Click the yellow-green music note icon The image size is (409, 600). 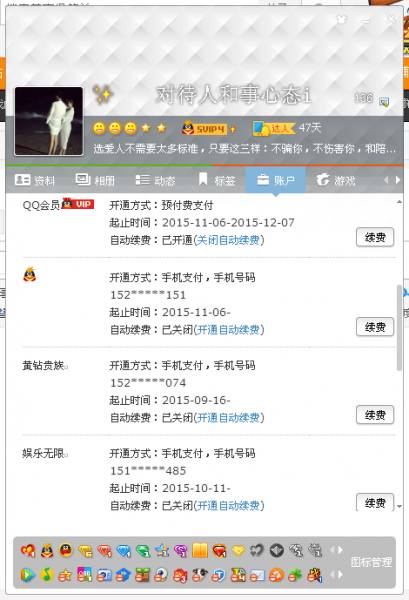point(47,575)
